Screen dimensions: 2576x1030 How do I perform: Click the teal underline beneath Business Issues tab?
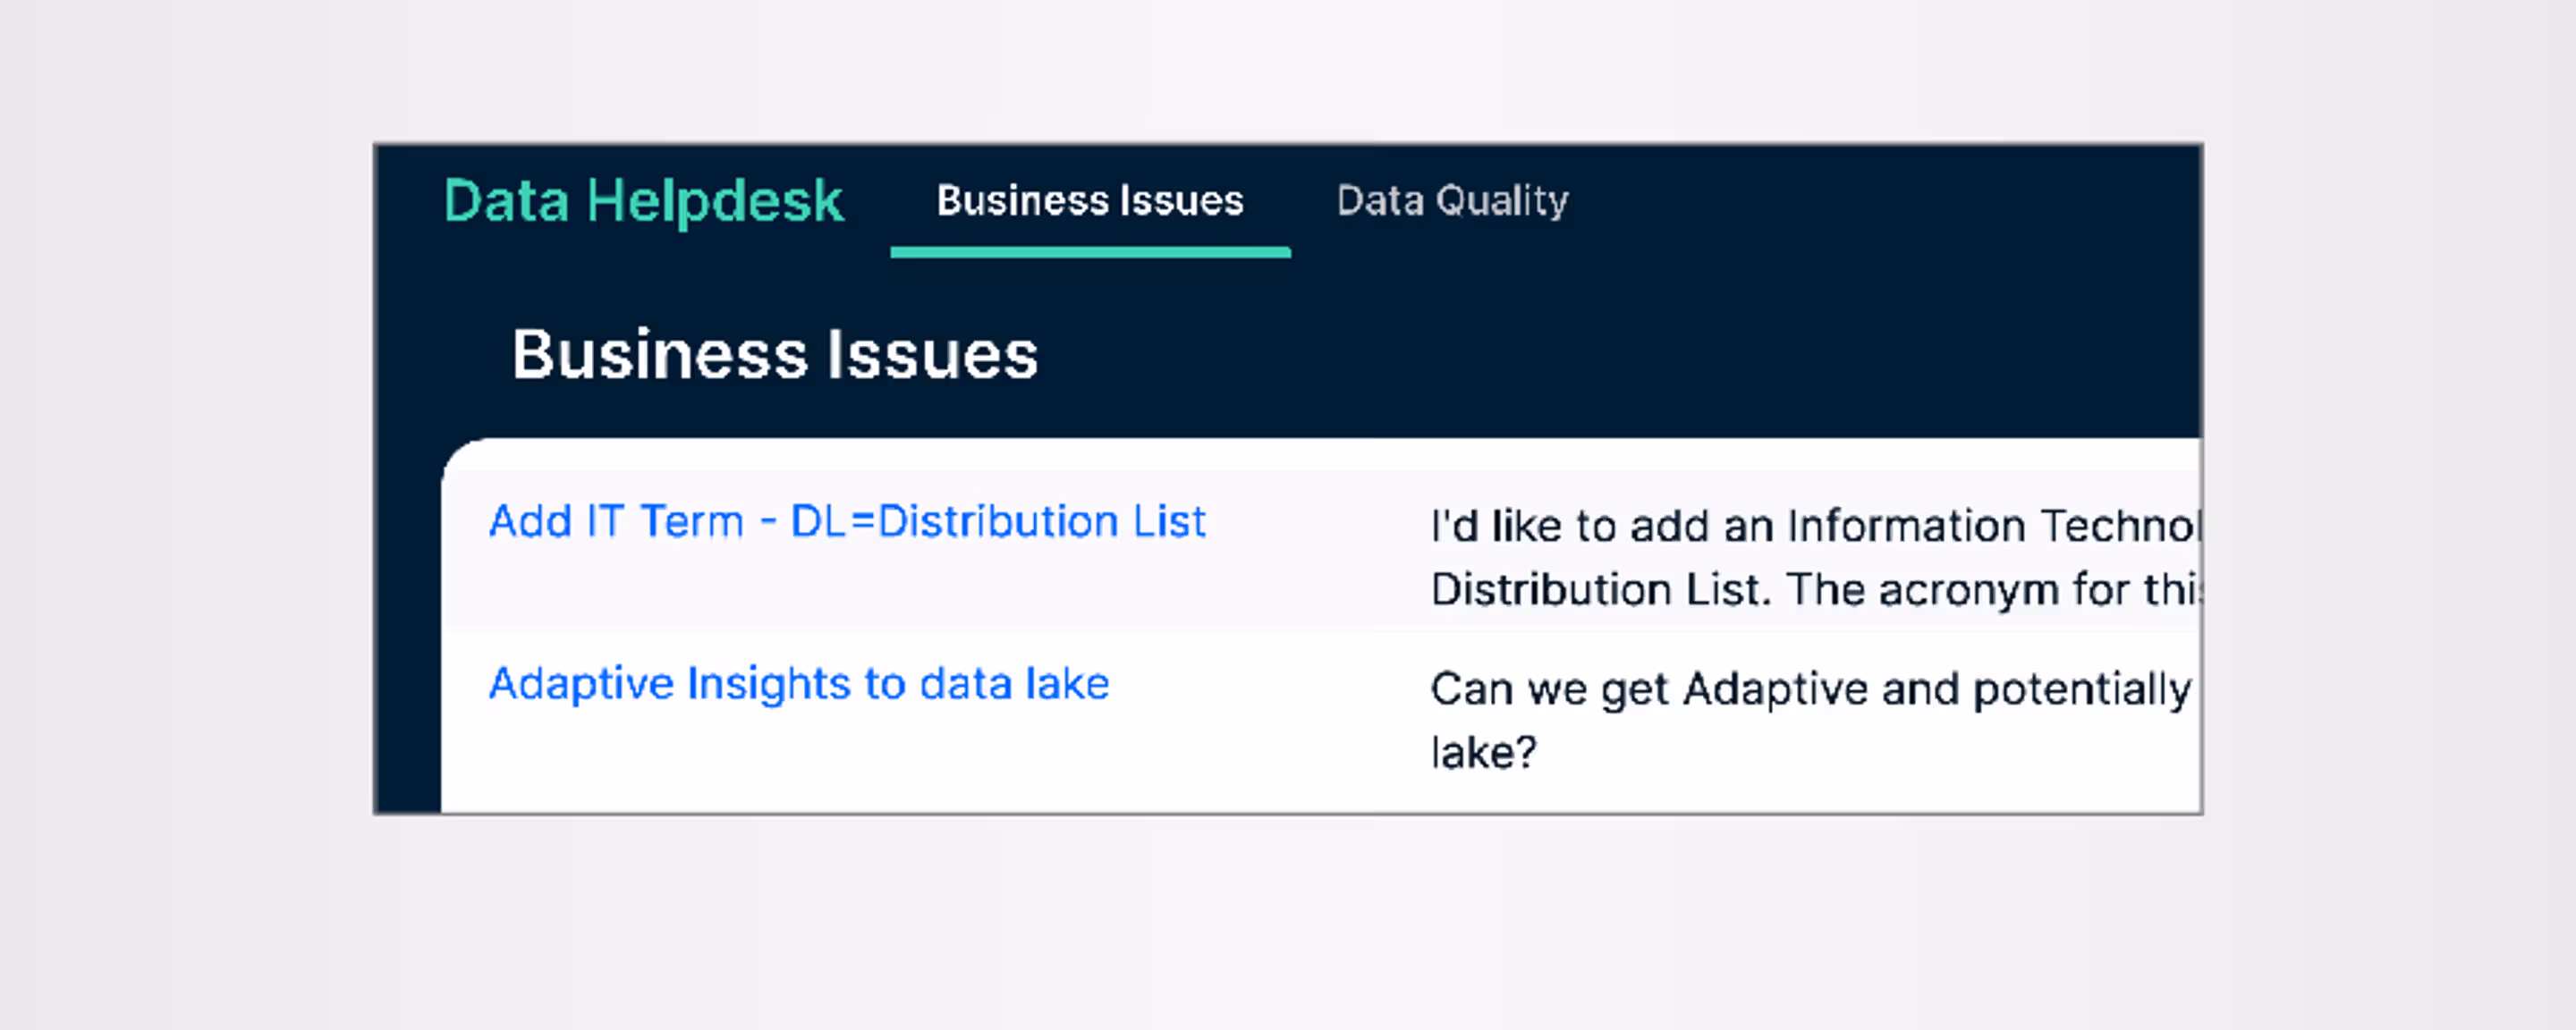(x=1090, y=253)
